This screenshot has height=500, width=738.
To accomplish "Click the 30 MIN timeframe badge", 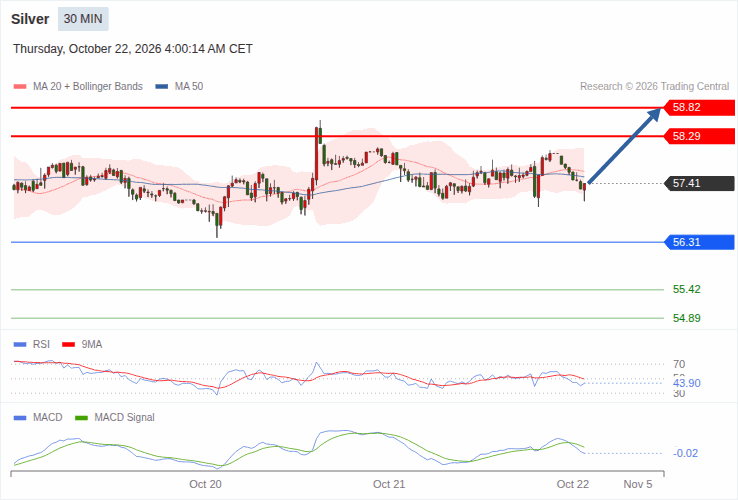I will point(83,19).
